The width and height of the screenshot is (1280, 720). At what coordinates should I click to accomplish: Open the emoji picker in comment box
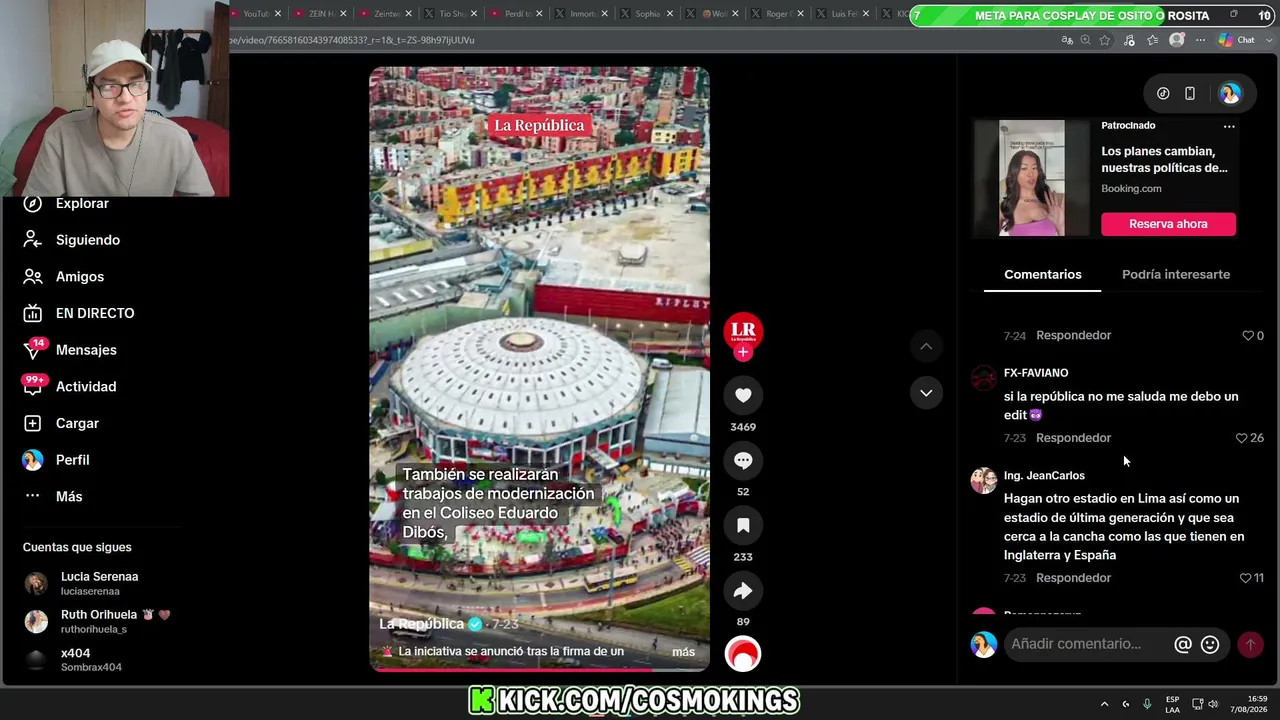pos(1210,645)
